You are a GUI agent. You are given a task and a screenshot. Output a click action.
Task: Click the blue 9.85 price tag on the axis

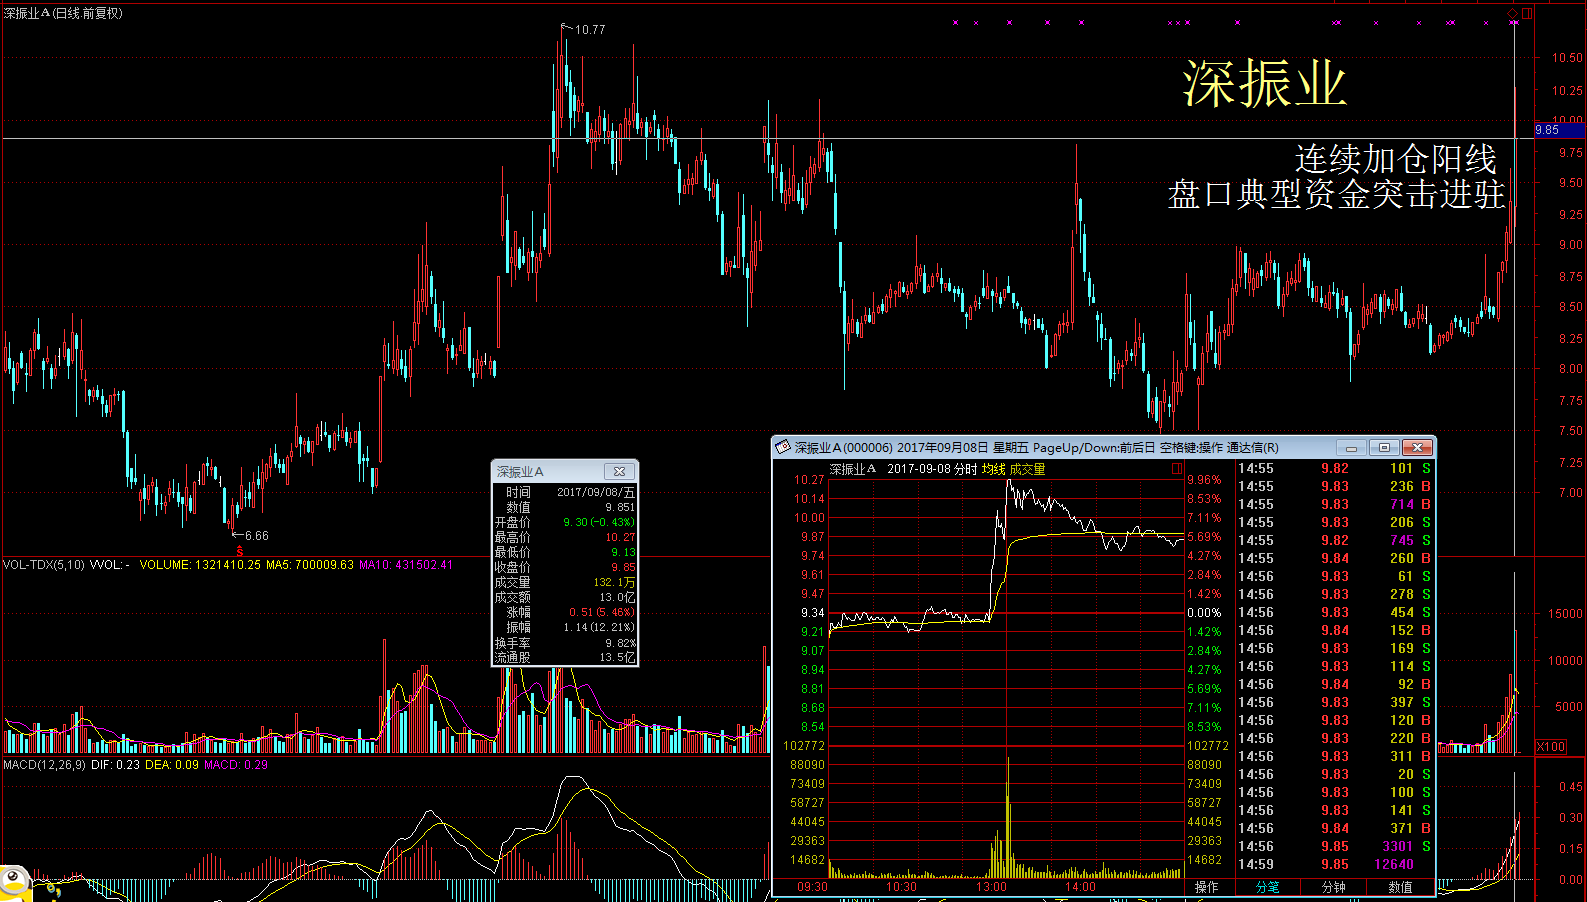point(1560,130)
